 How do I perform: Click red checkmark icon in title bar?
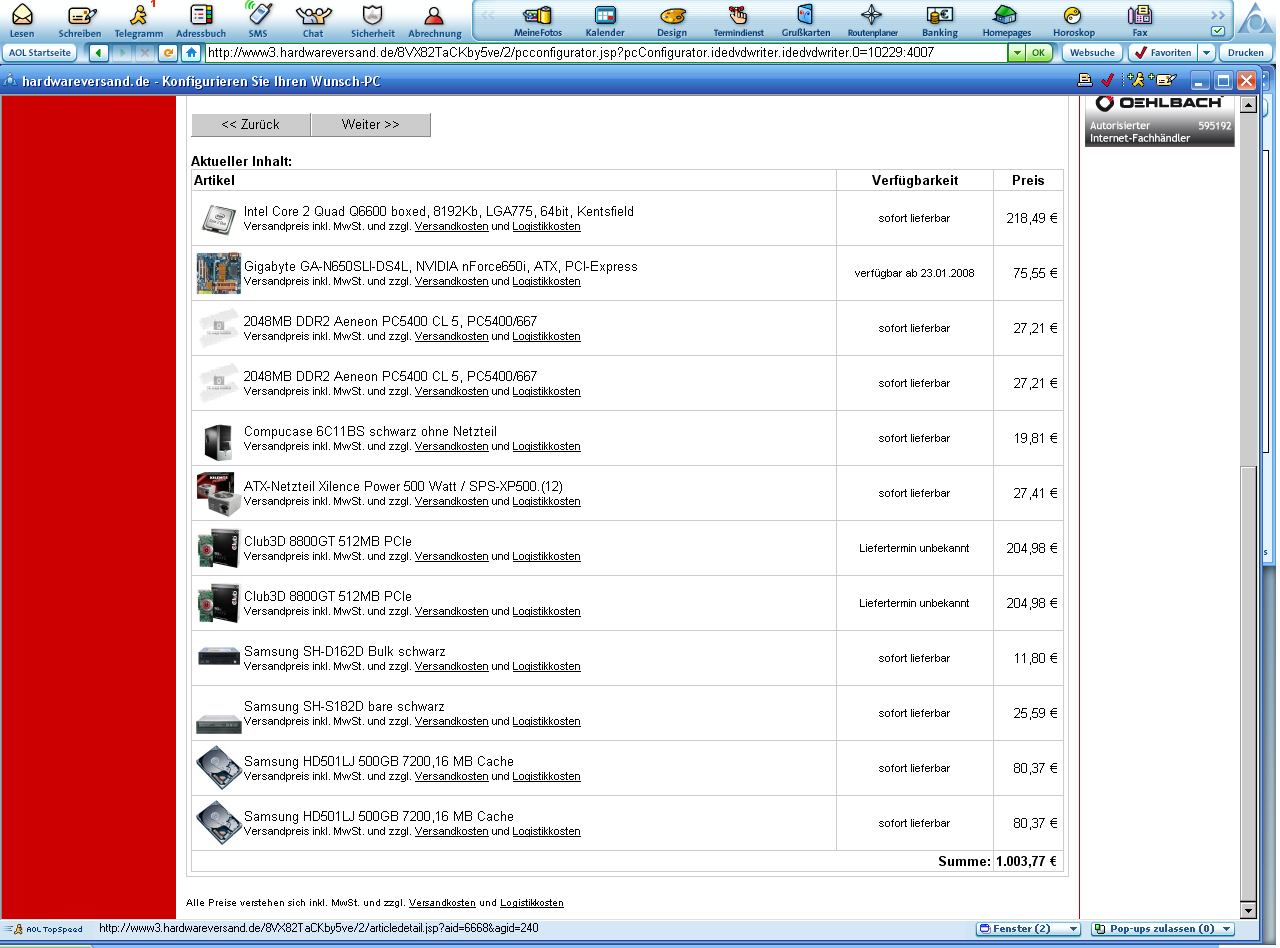1107,80
